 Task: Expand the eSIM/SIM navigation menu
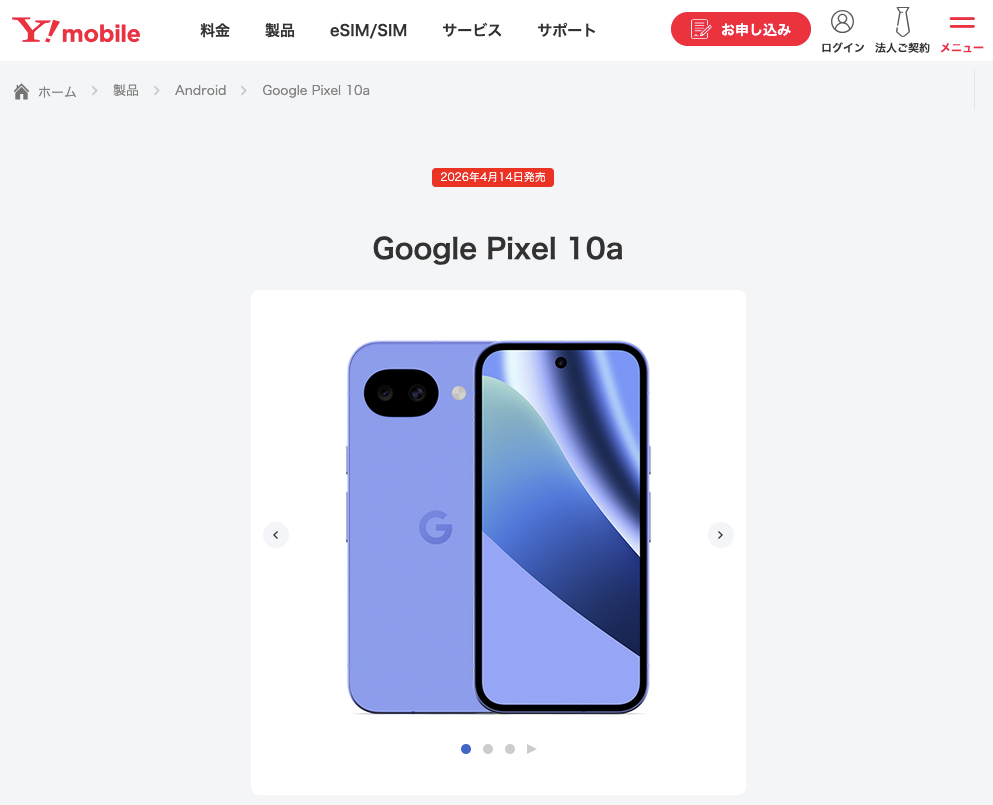(369, 30)
